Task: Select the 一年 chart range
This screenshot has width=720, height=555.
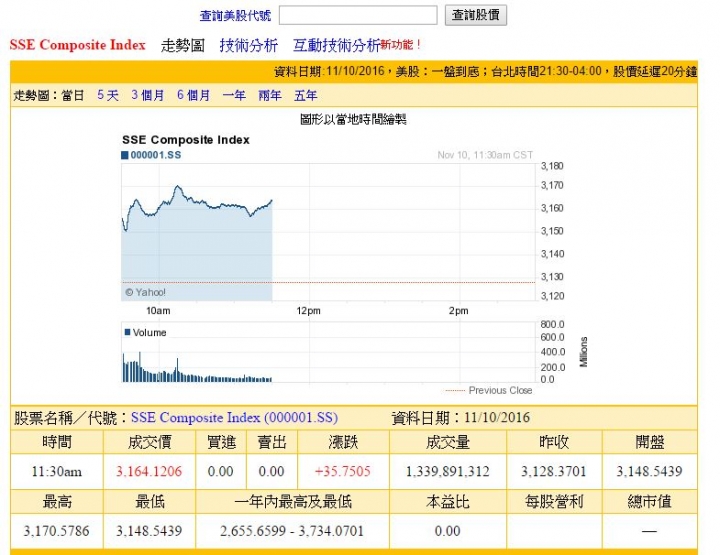Action: click(234, 95)
